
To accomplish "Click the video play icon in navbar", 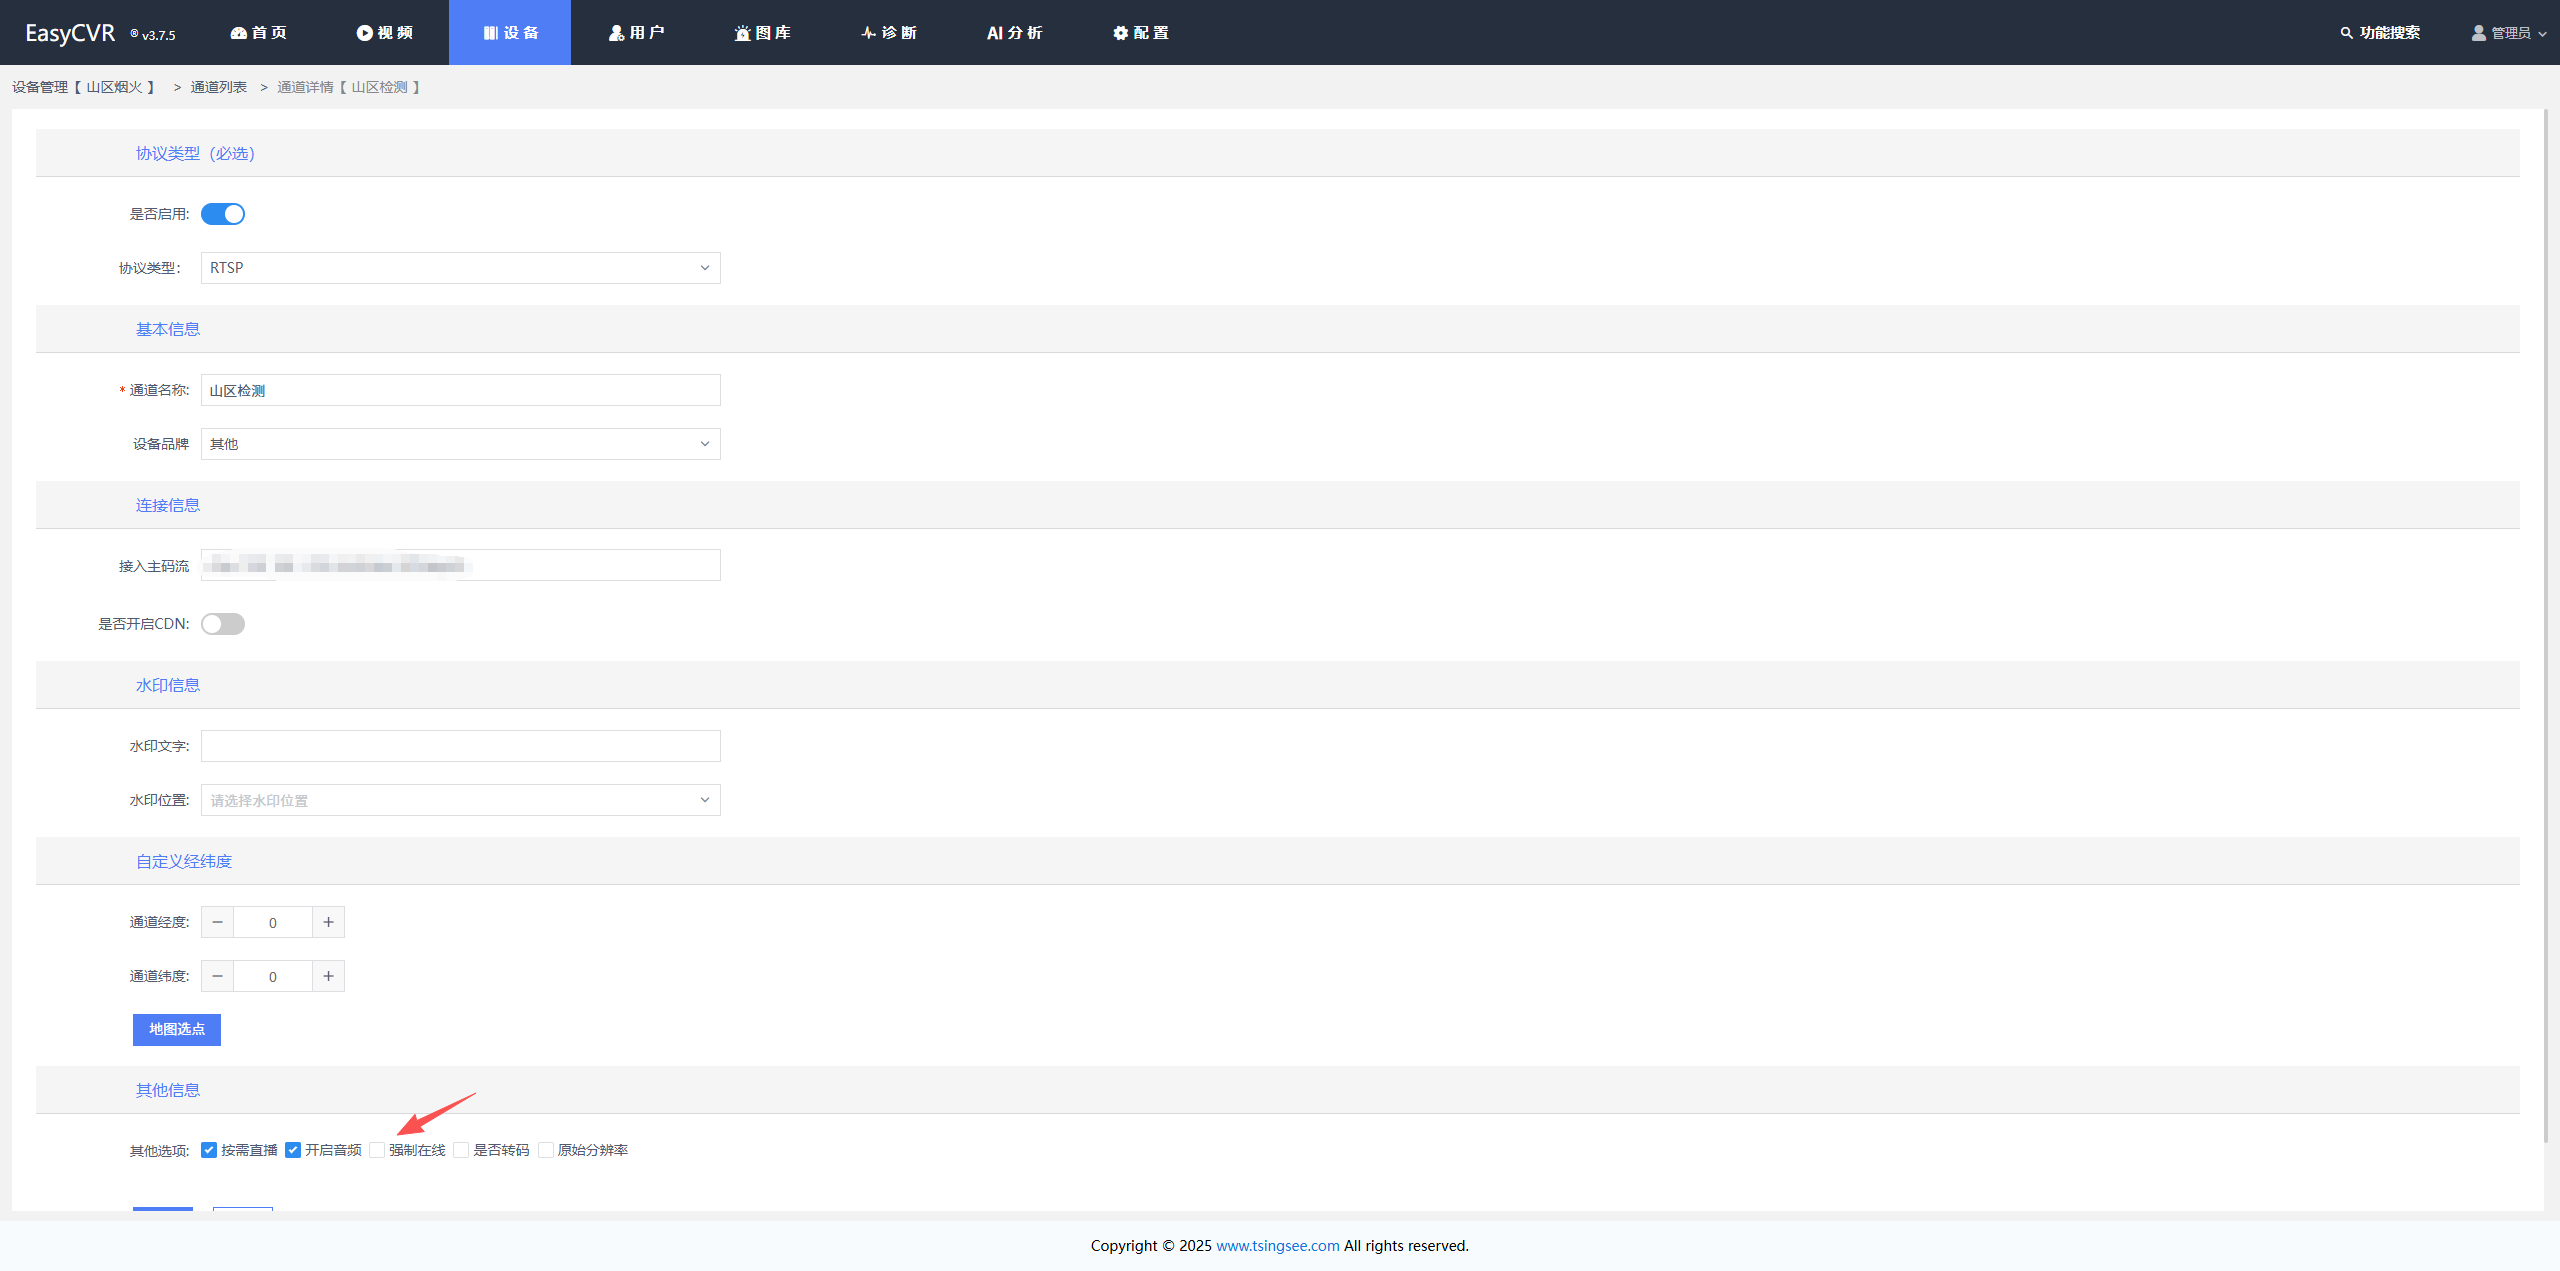I will (364, 33).
